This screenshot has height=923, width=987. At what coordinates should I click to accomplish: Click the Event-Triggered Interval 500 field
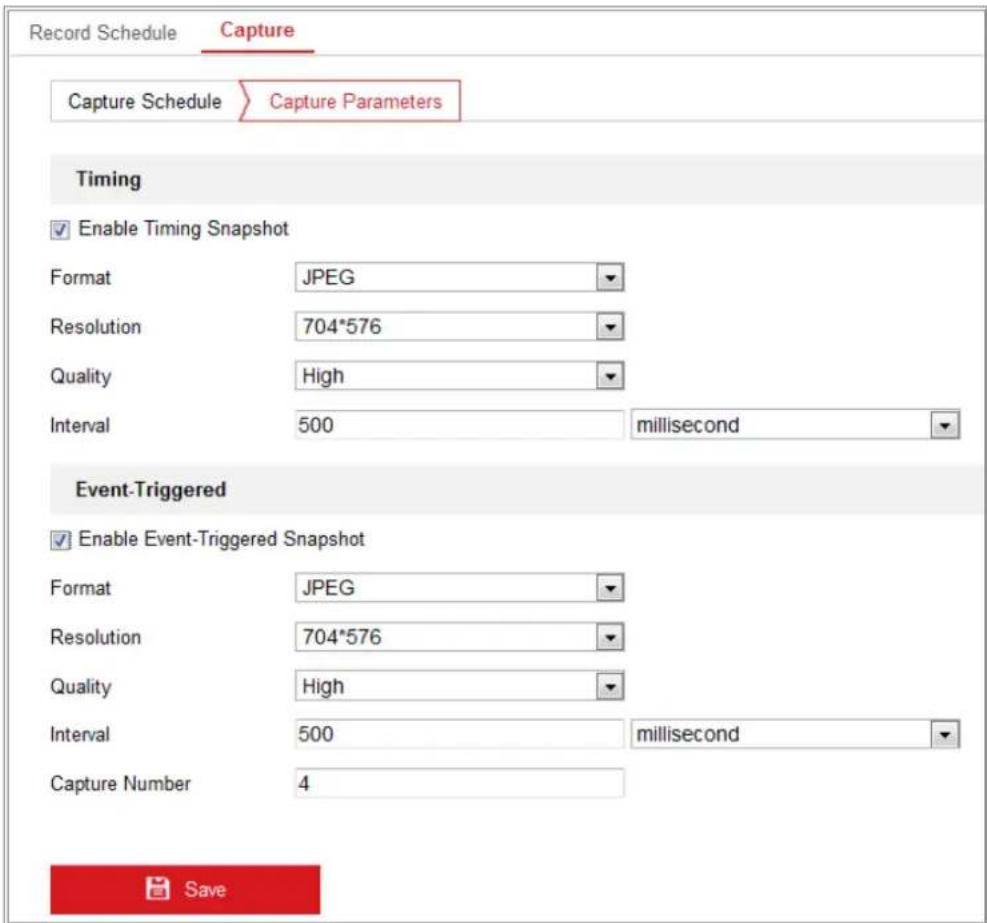460,734
